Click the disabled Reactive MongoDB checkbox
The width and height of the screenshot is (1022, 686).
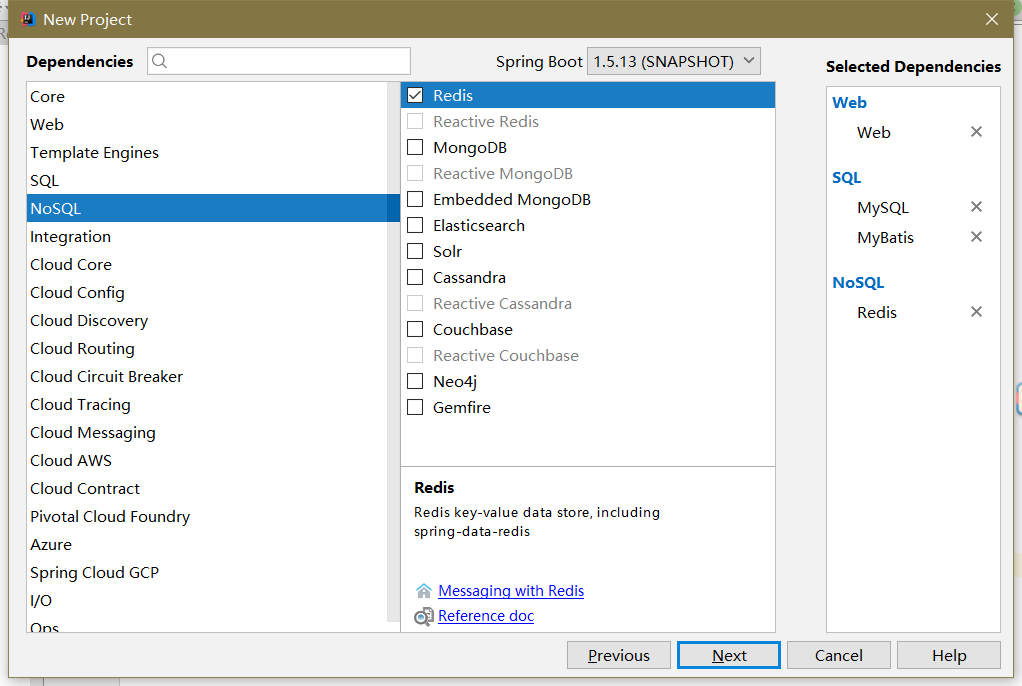click(415, 173)
